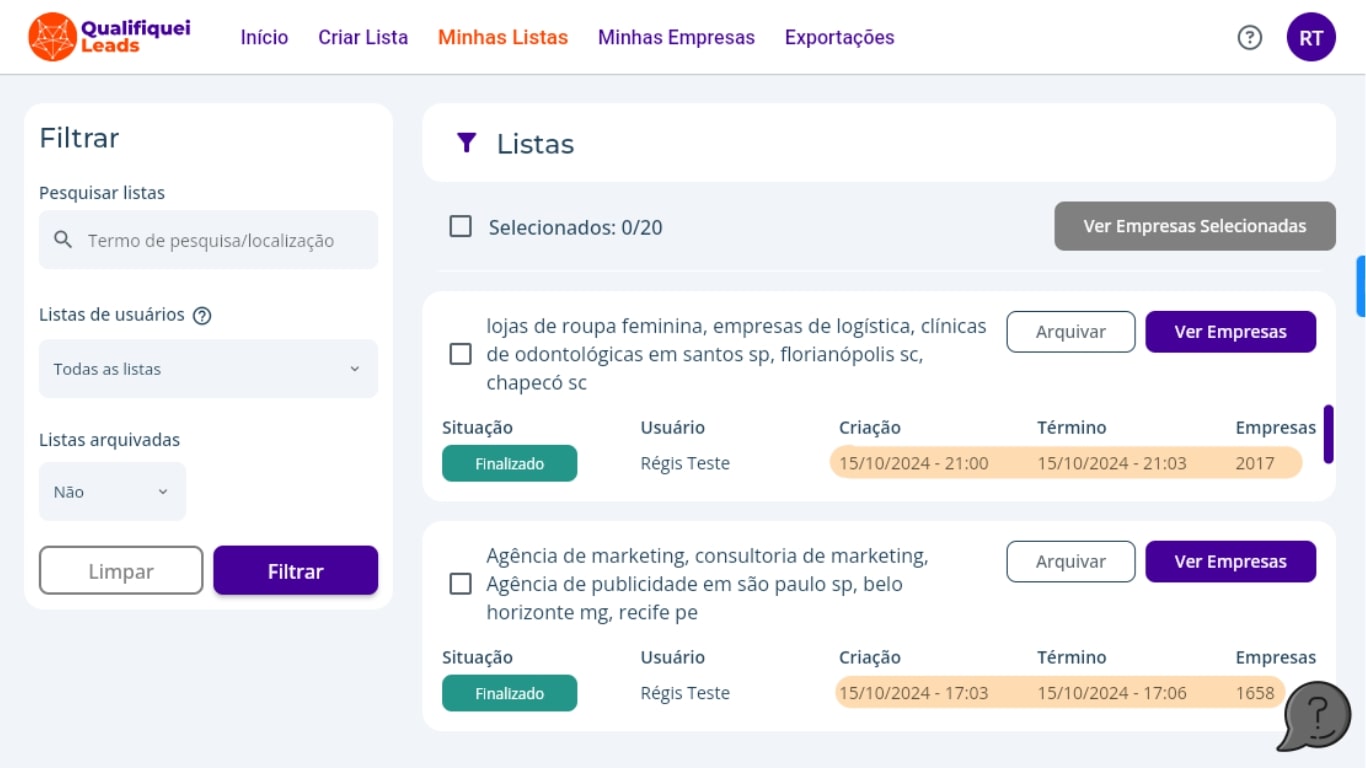Click the 2017 companies count
This screenshot has height=768, width=1366.
[1255, 463]
